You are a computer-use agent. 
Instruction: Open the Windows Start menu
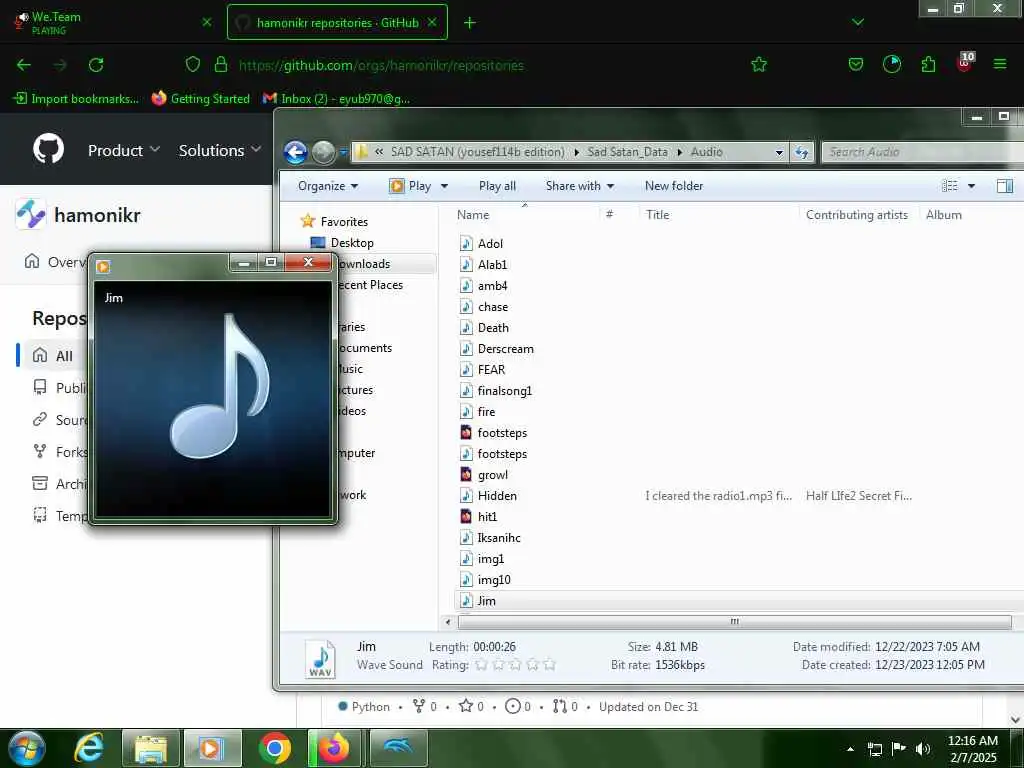click(27, 748)
